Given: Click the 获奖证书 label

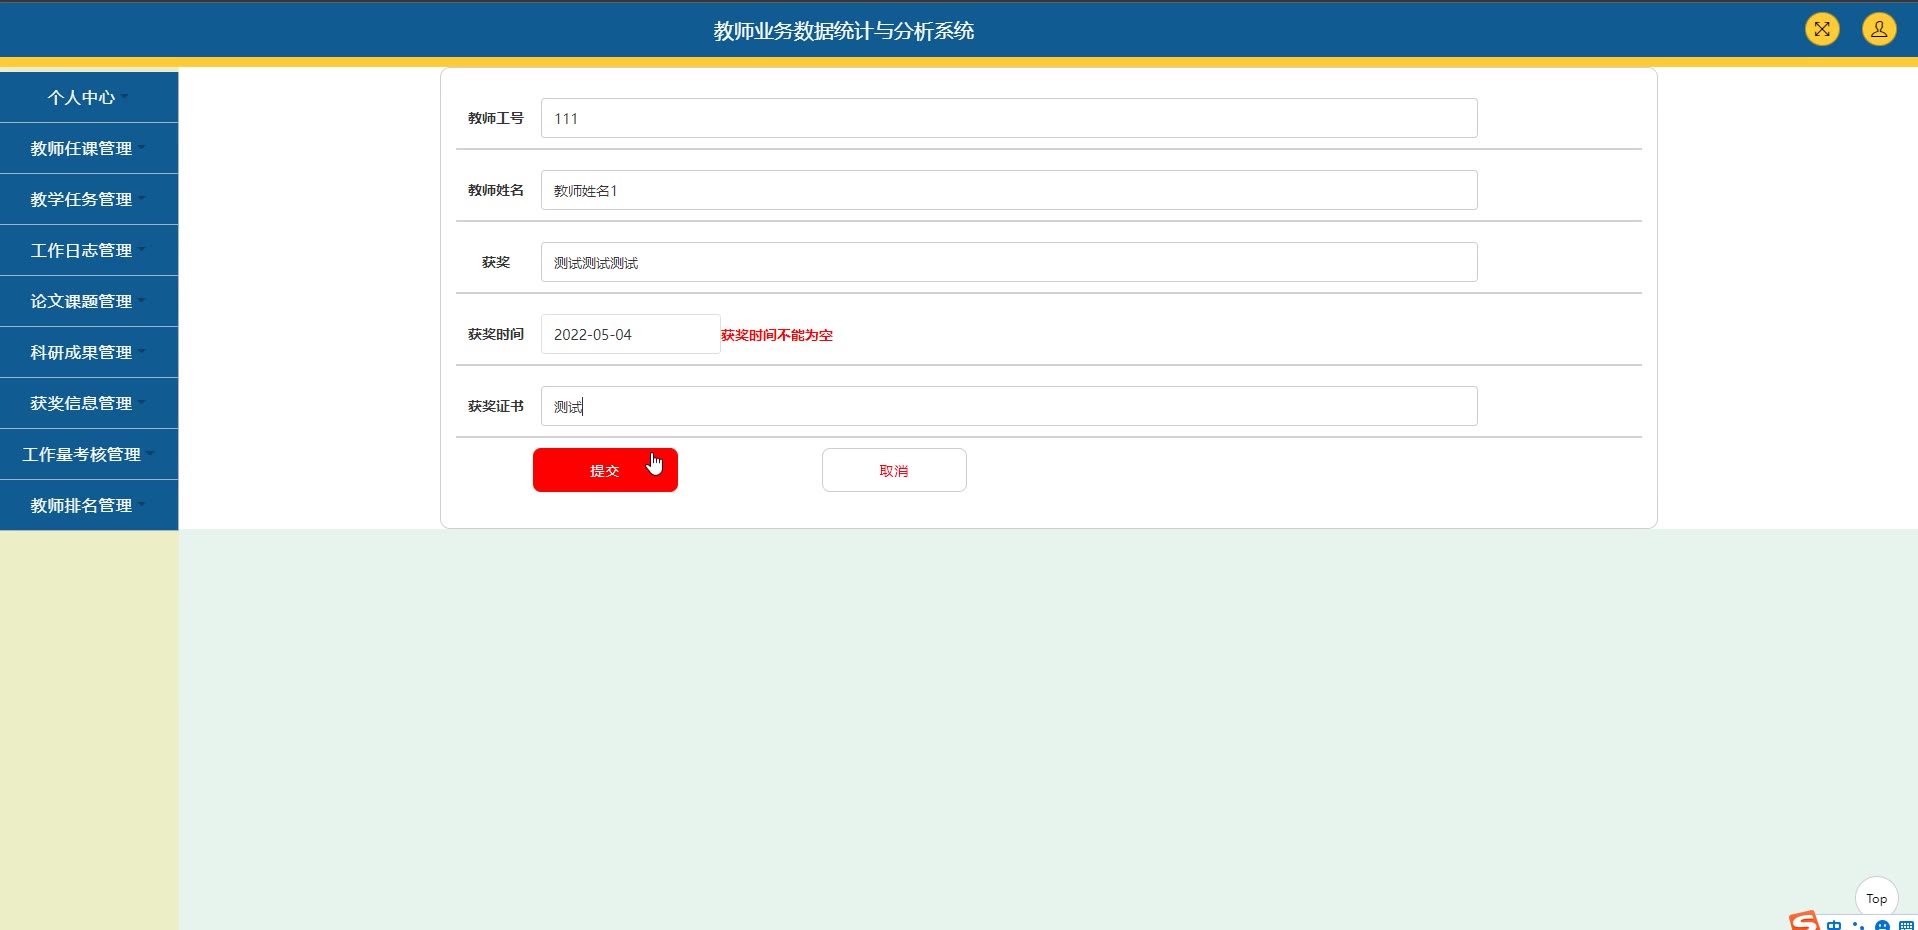Looking at the screenshot, I should [496, 406].
